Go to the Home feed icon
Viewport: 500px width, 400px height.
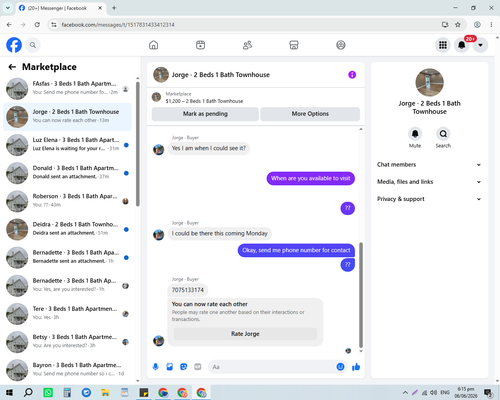[154, 45]
